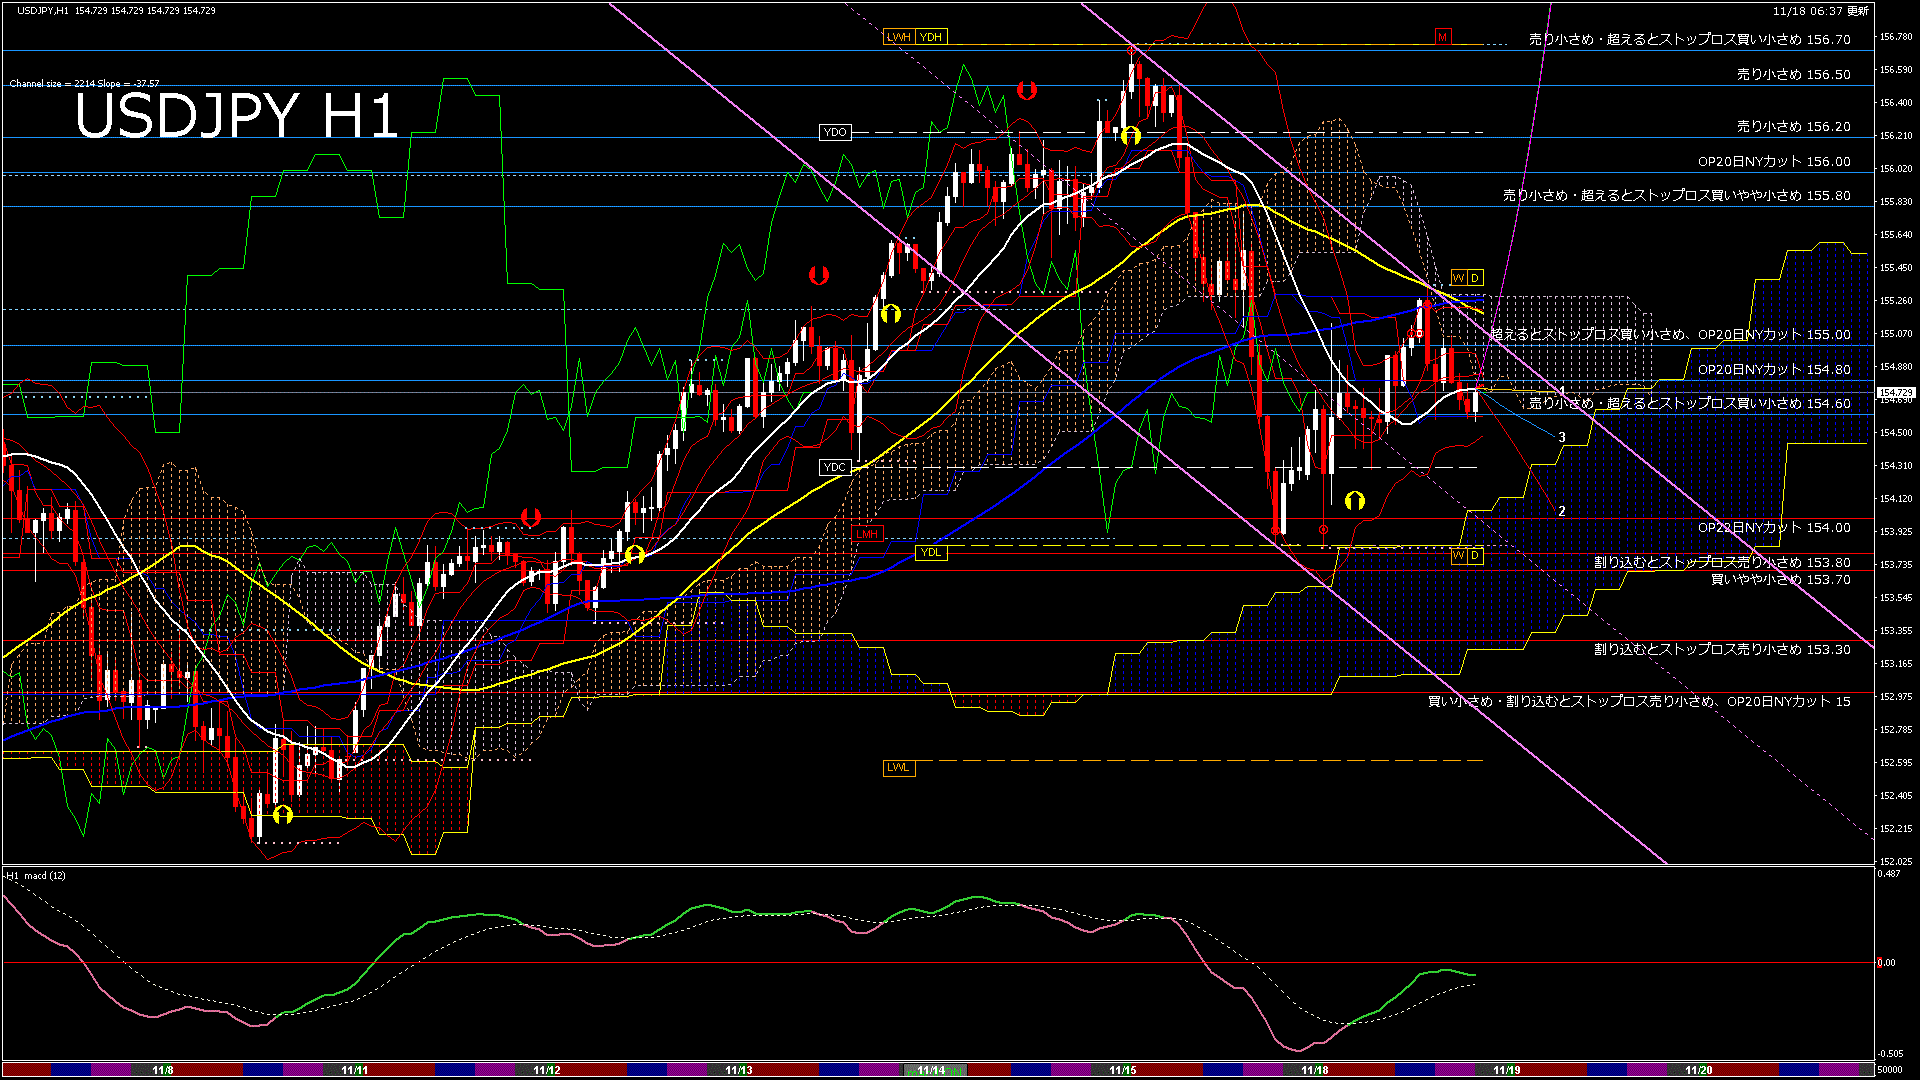The height and width of the screenshot is (1080, 1920).
Task: Click the rightmost yellow up-arrow signal
Action: click(x=1355, y=500)
